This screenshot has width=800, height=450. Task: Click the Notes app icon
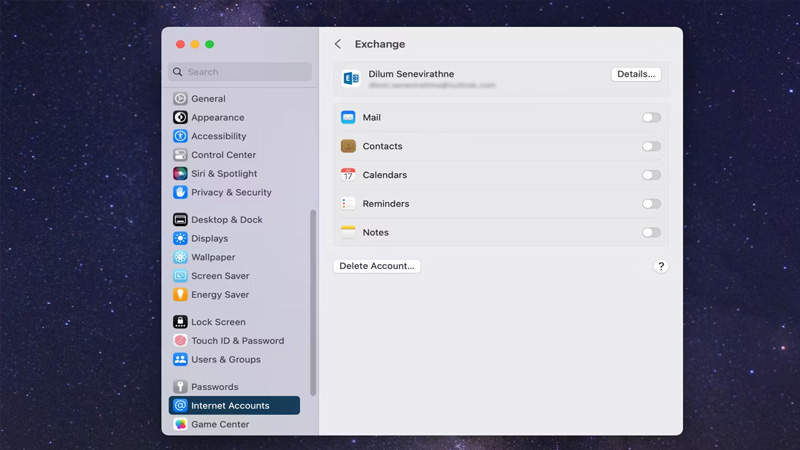[348, 232]
